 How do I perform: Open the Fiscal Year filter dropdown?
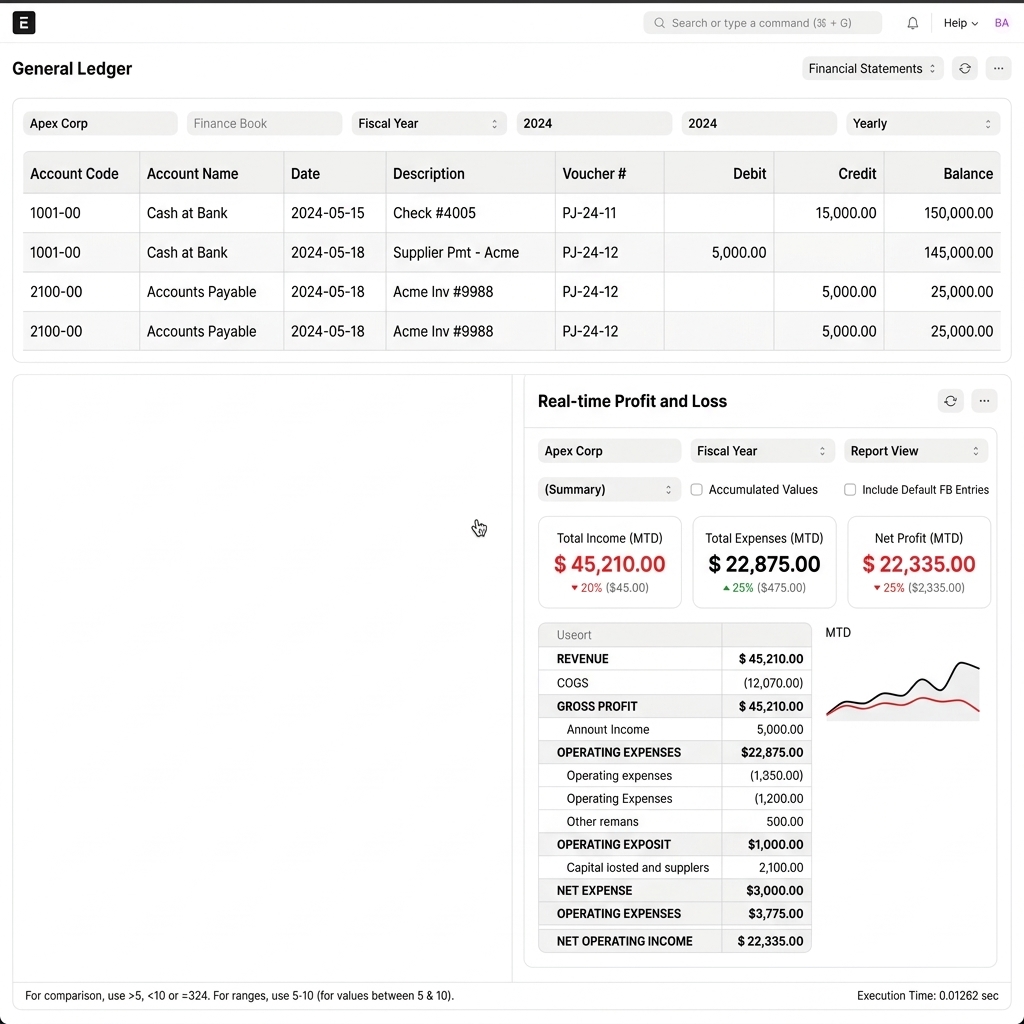429,123
